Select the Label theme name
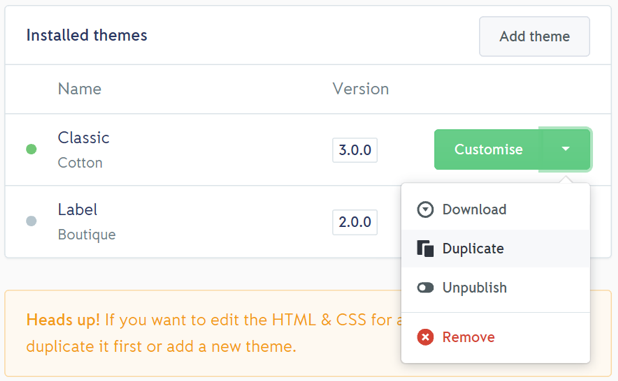The image size is (618, 381). click(x=77, y=210)
